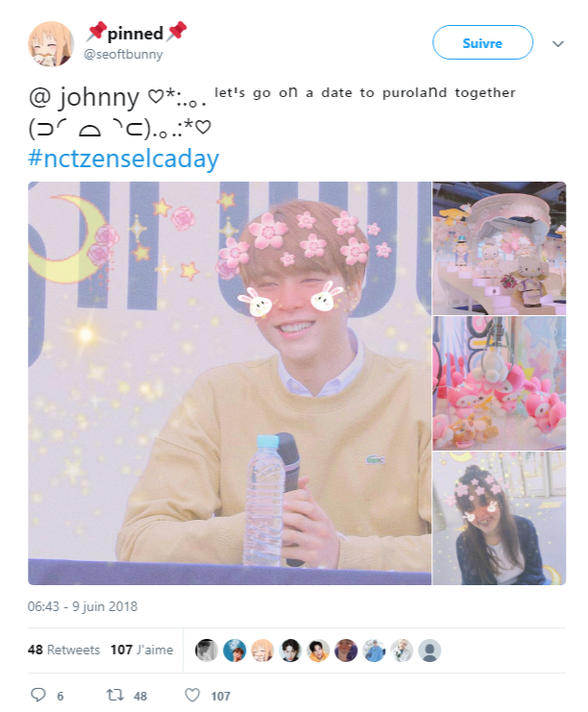Open the top-right Puroland stage photo
Screen dimensions: 588x712
(499, 248)
